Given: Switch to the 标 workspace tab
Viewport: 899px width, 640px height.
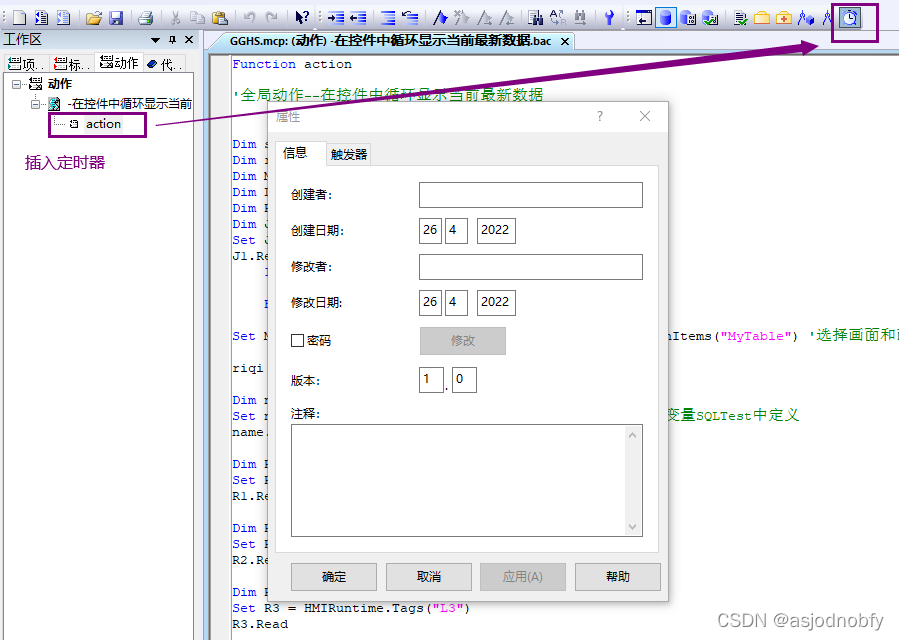Looking at the screenshot, I should coord(71,64).
